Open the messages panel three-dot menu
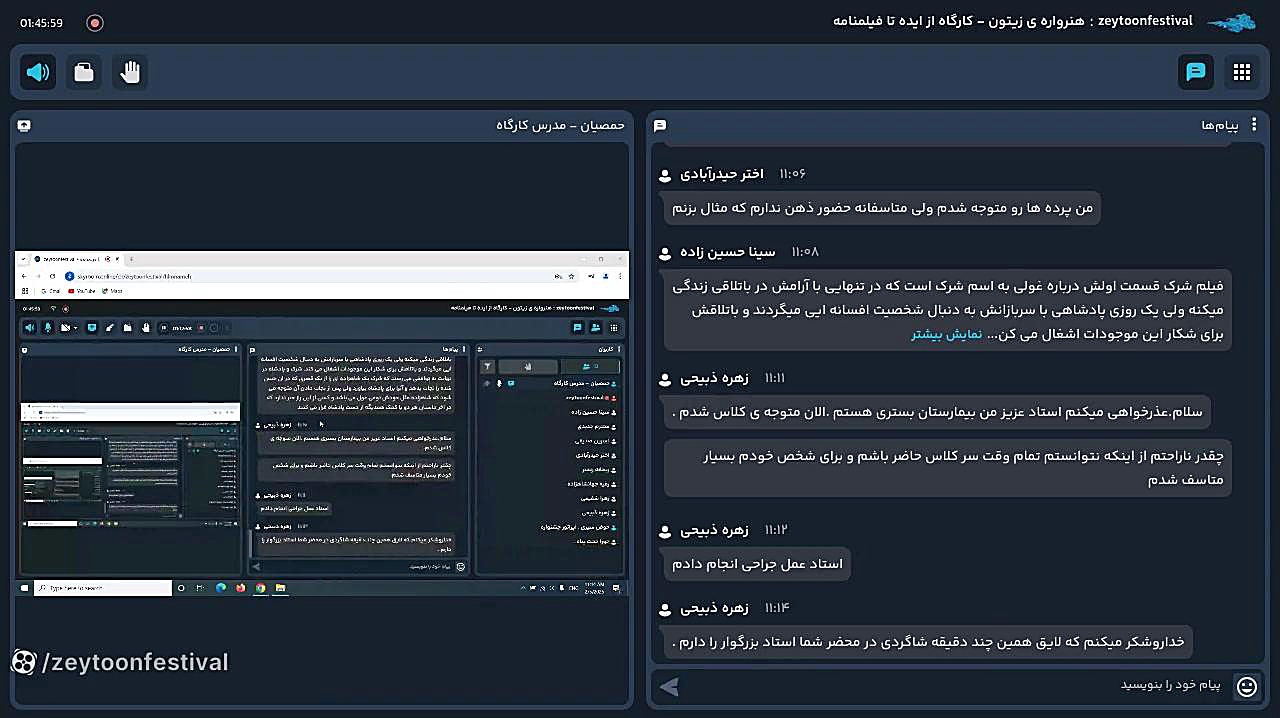 pos(1255,125)
